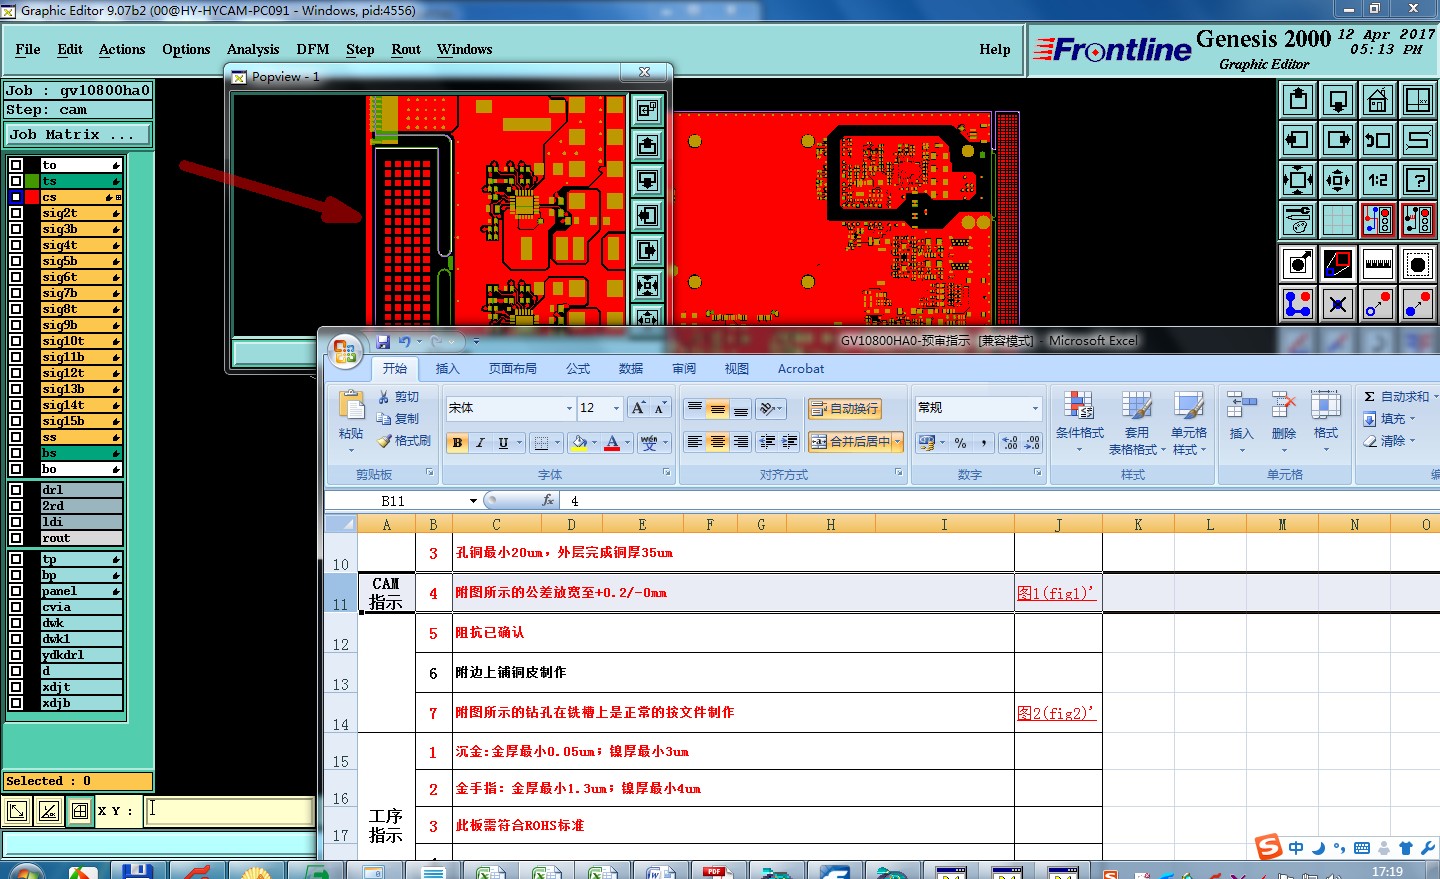Click the Job Matrix button

coord(78,135)
